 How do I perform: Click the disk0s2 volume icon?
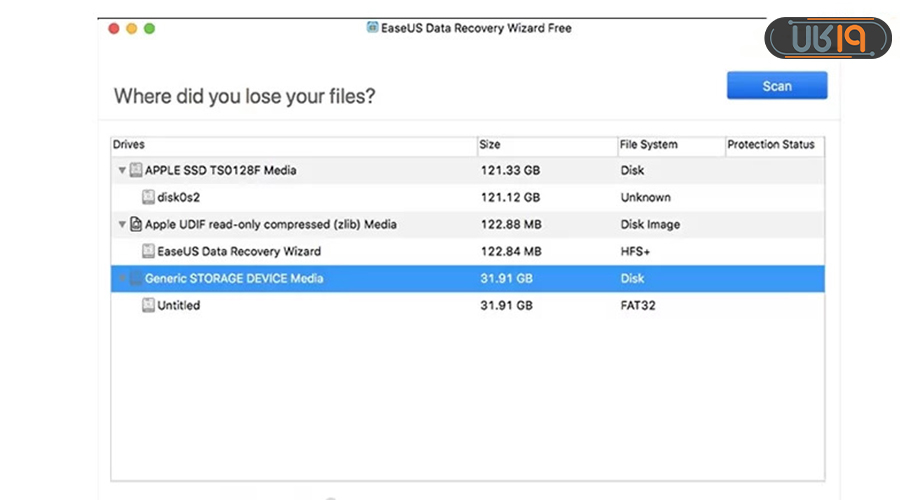click(149, 198)
